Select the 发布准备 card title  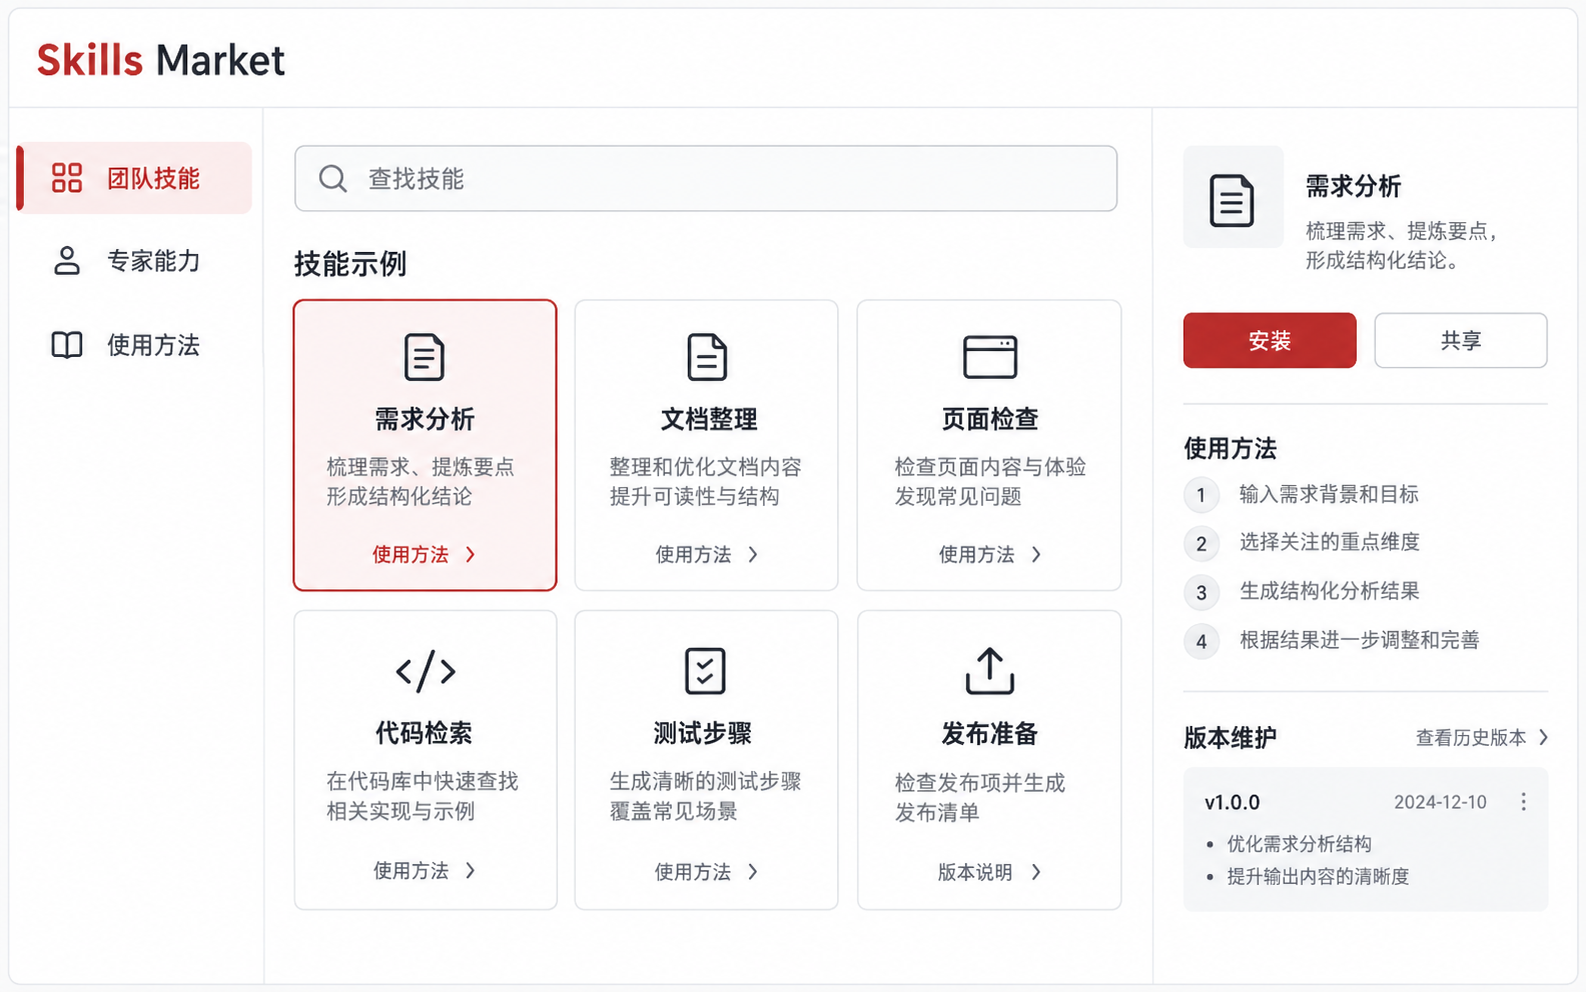(x=990, y=735)
